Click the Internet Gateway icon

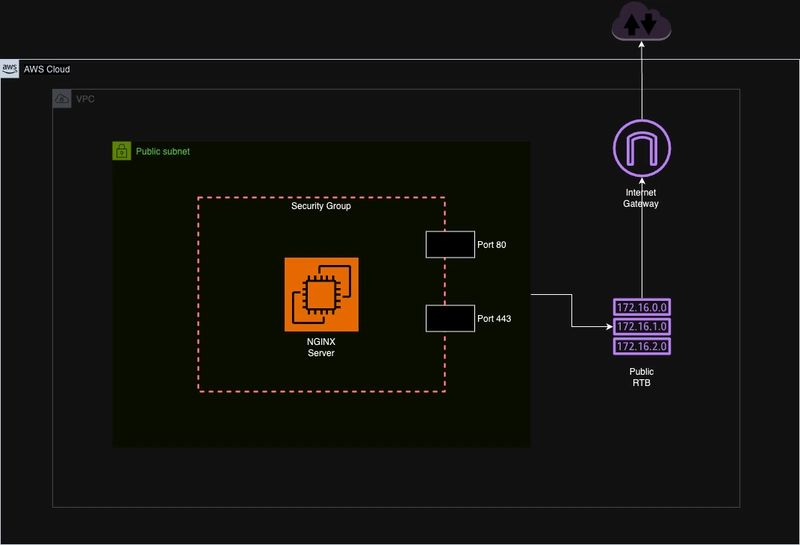tap(642, 148)
